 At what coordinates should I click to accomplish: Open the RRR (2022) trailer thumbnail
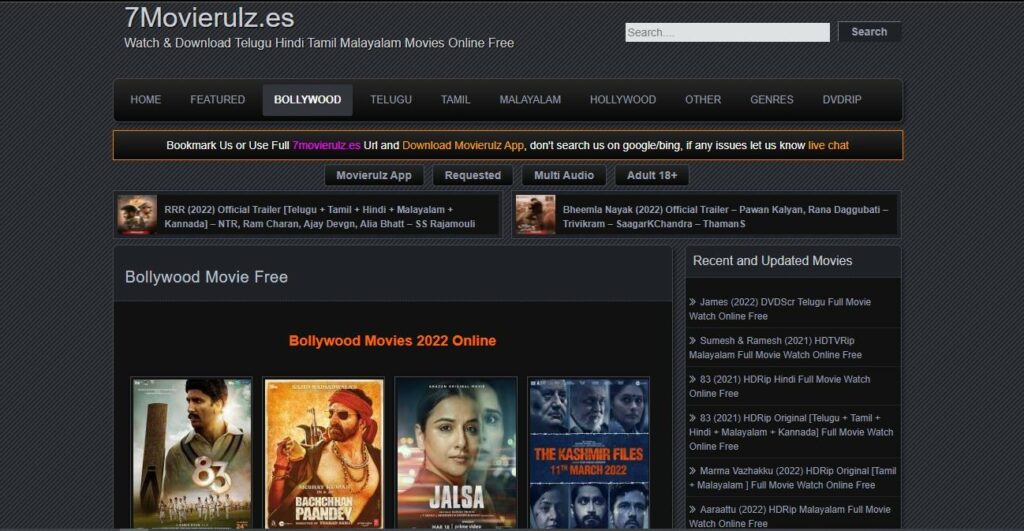pyautogui.click(x=137, y=214)
